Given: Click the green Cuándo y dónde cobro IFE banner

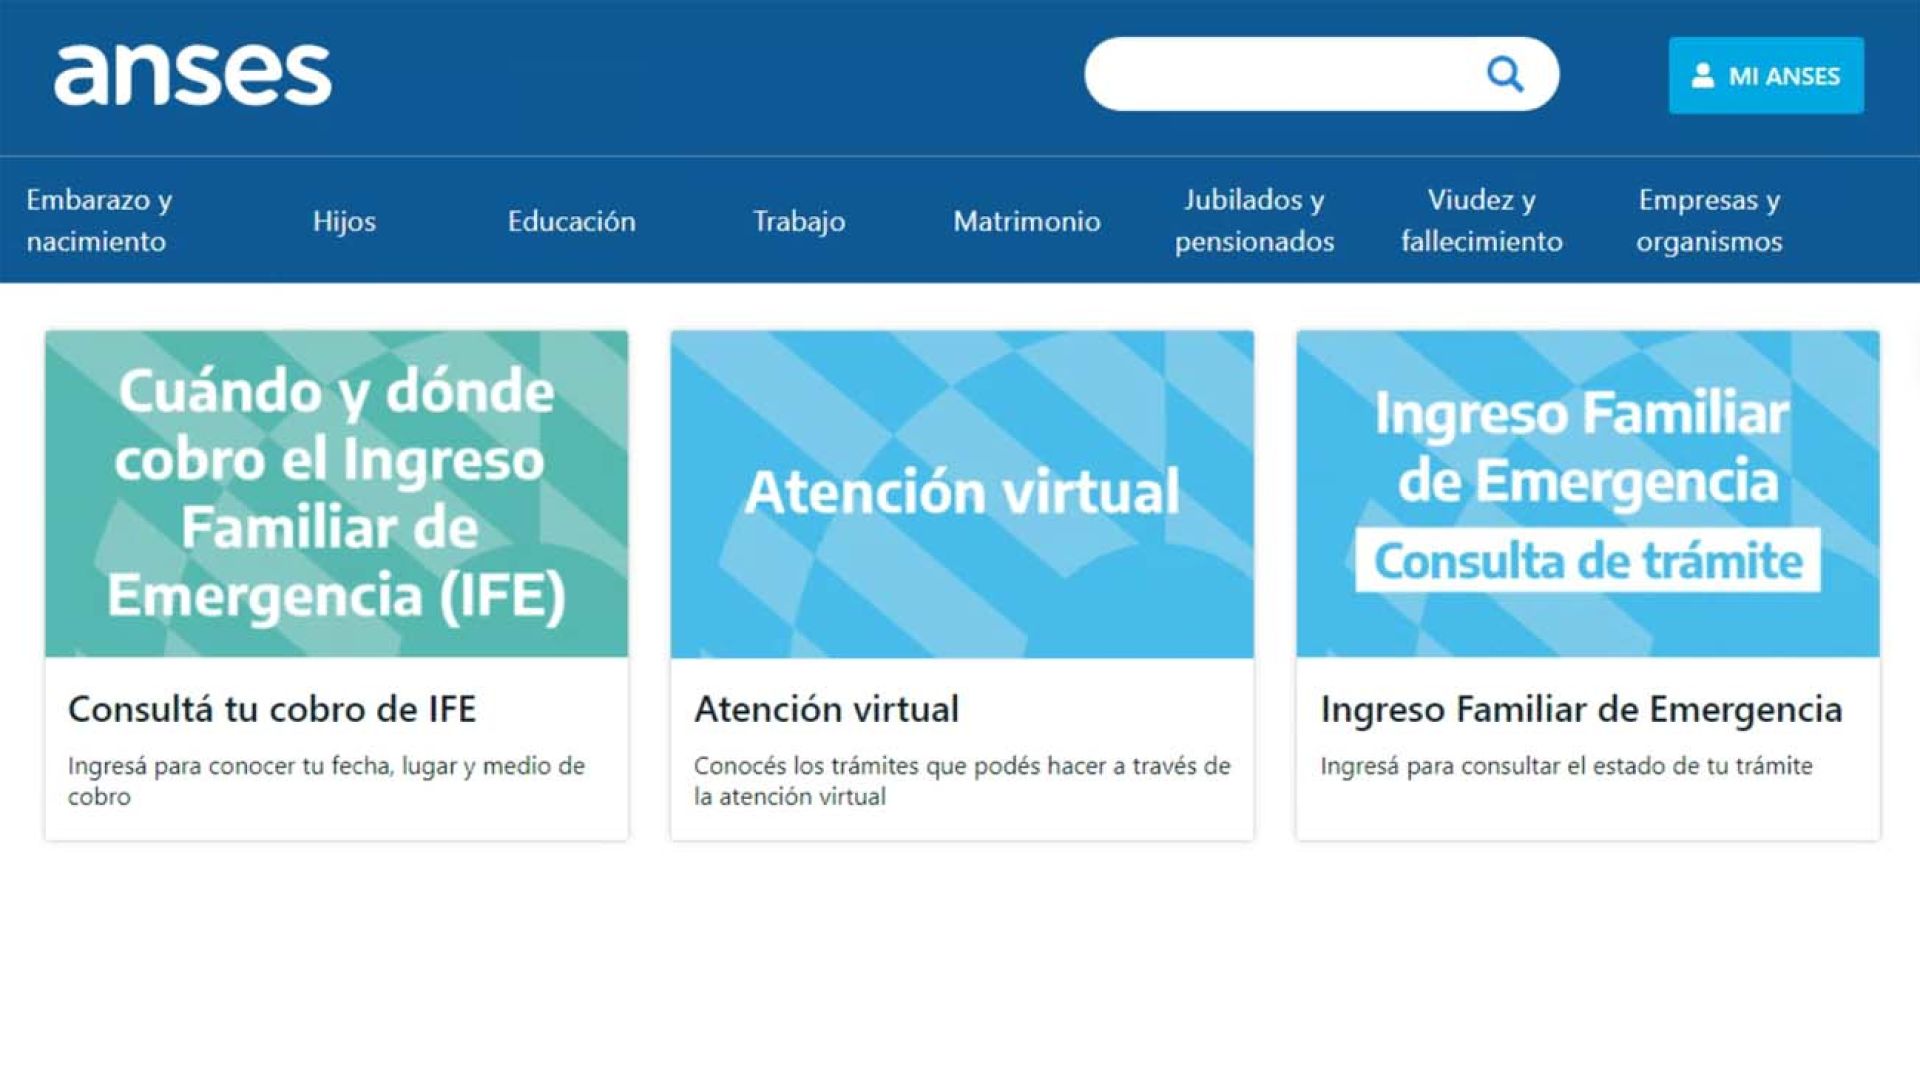Looking at the screenshot, I should click(x=337, y=494).
